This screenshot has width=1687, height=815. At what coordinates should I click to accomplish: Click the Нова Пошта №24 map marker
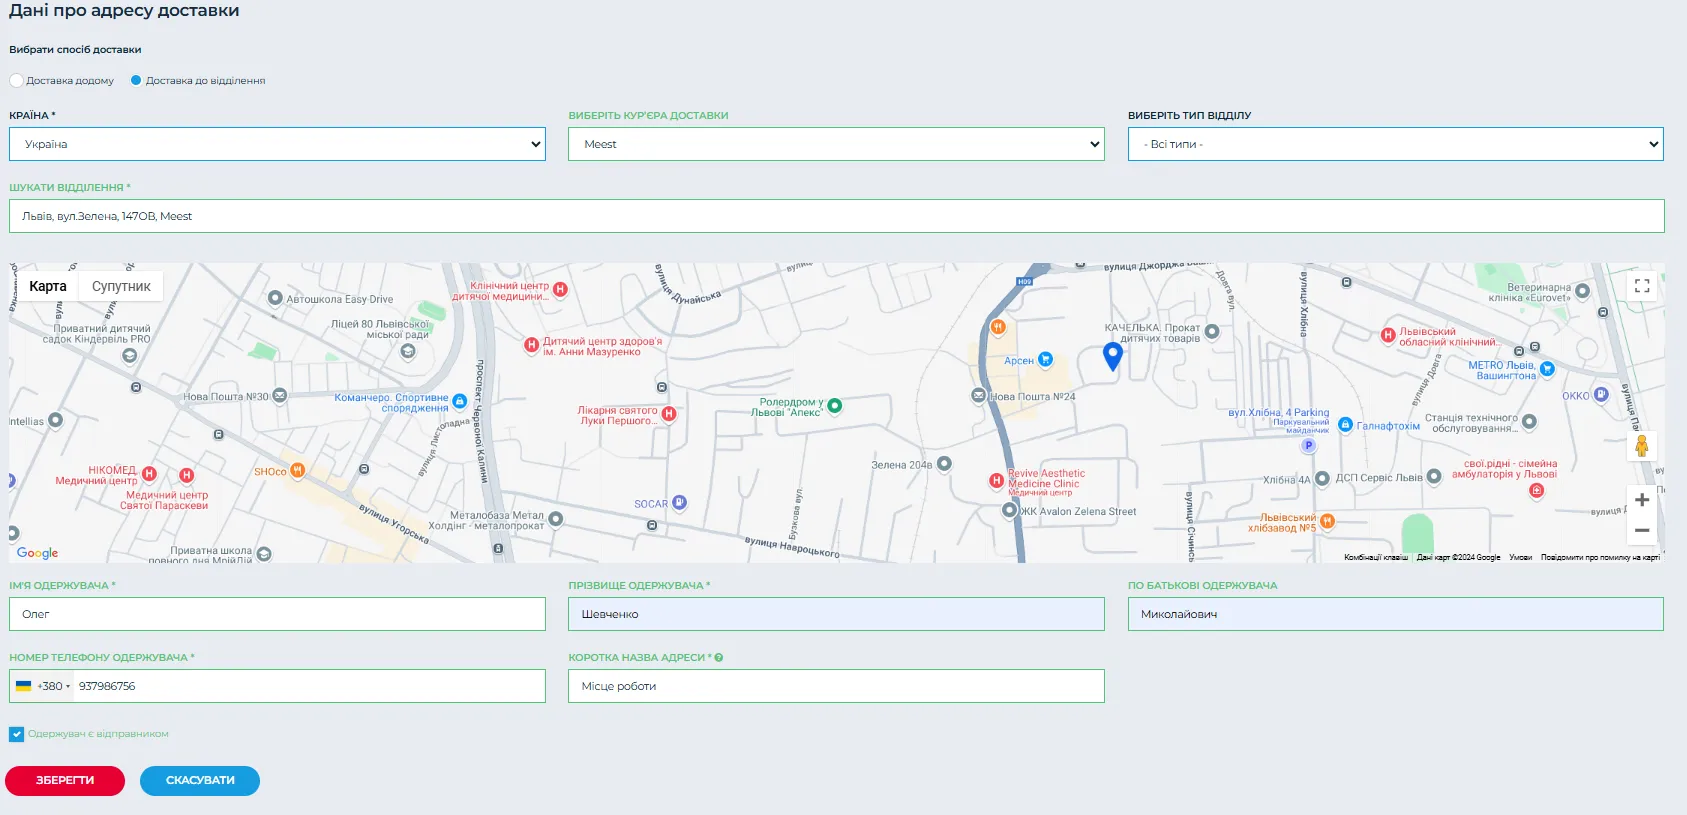978,396
